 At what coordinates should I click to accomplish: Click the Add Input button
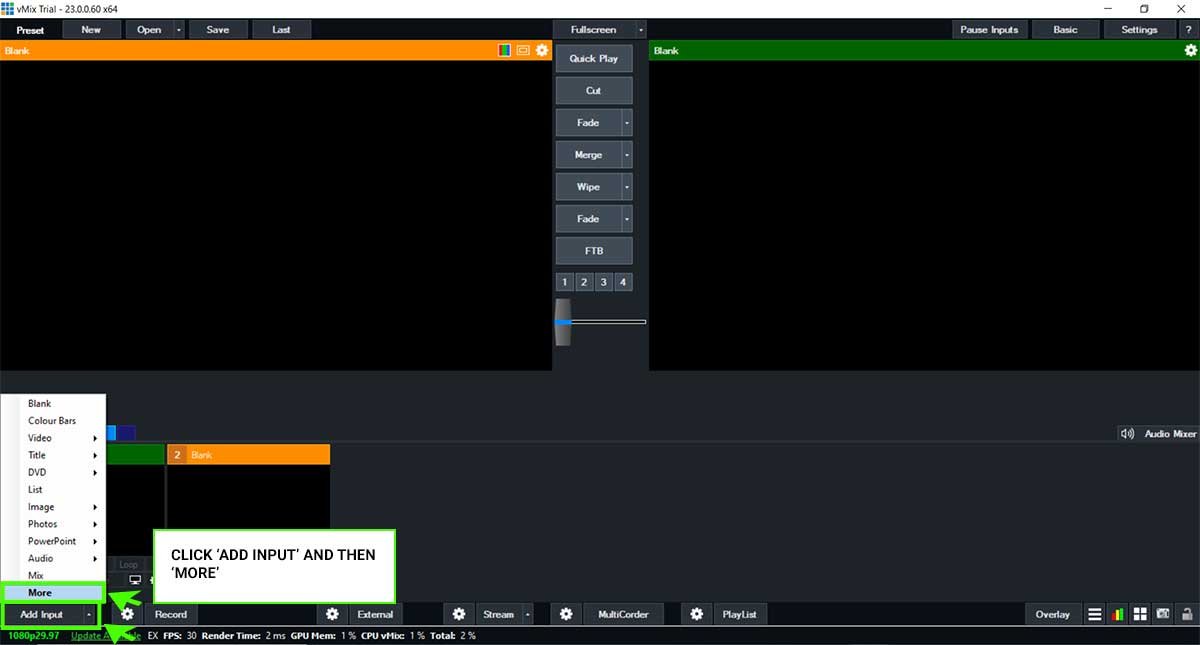(42, 614)
